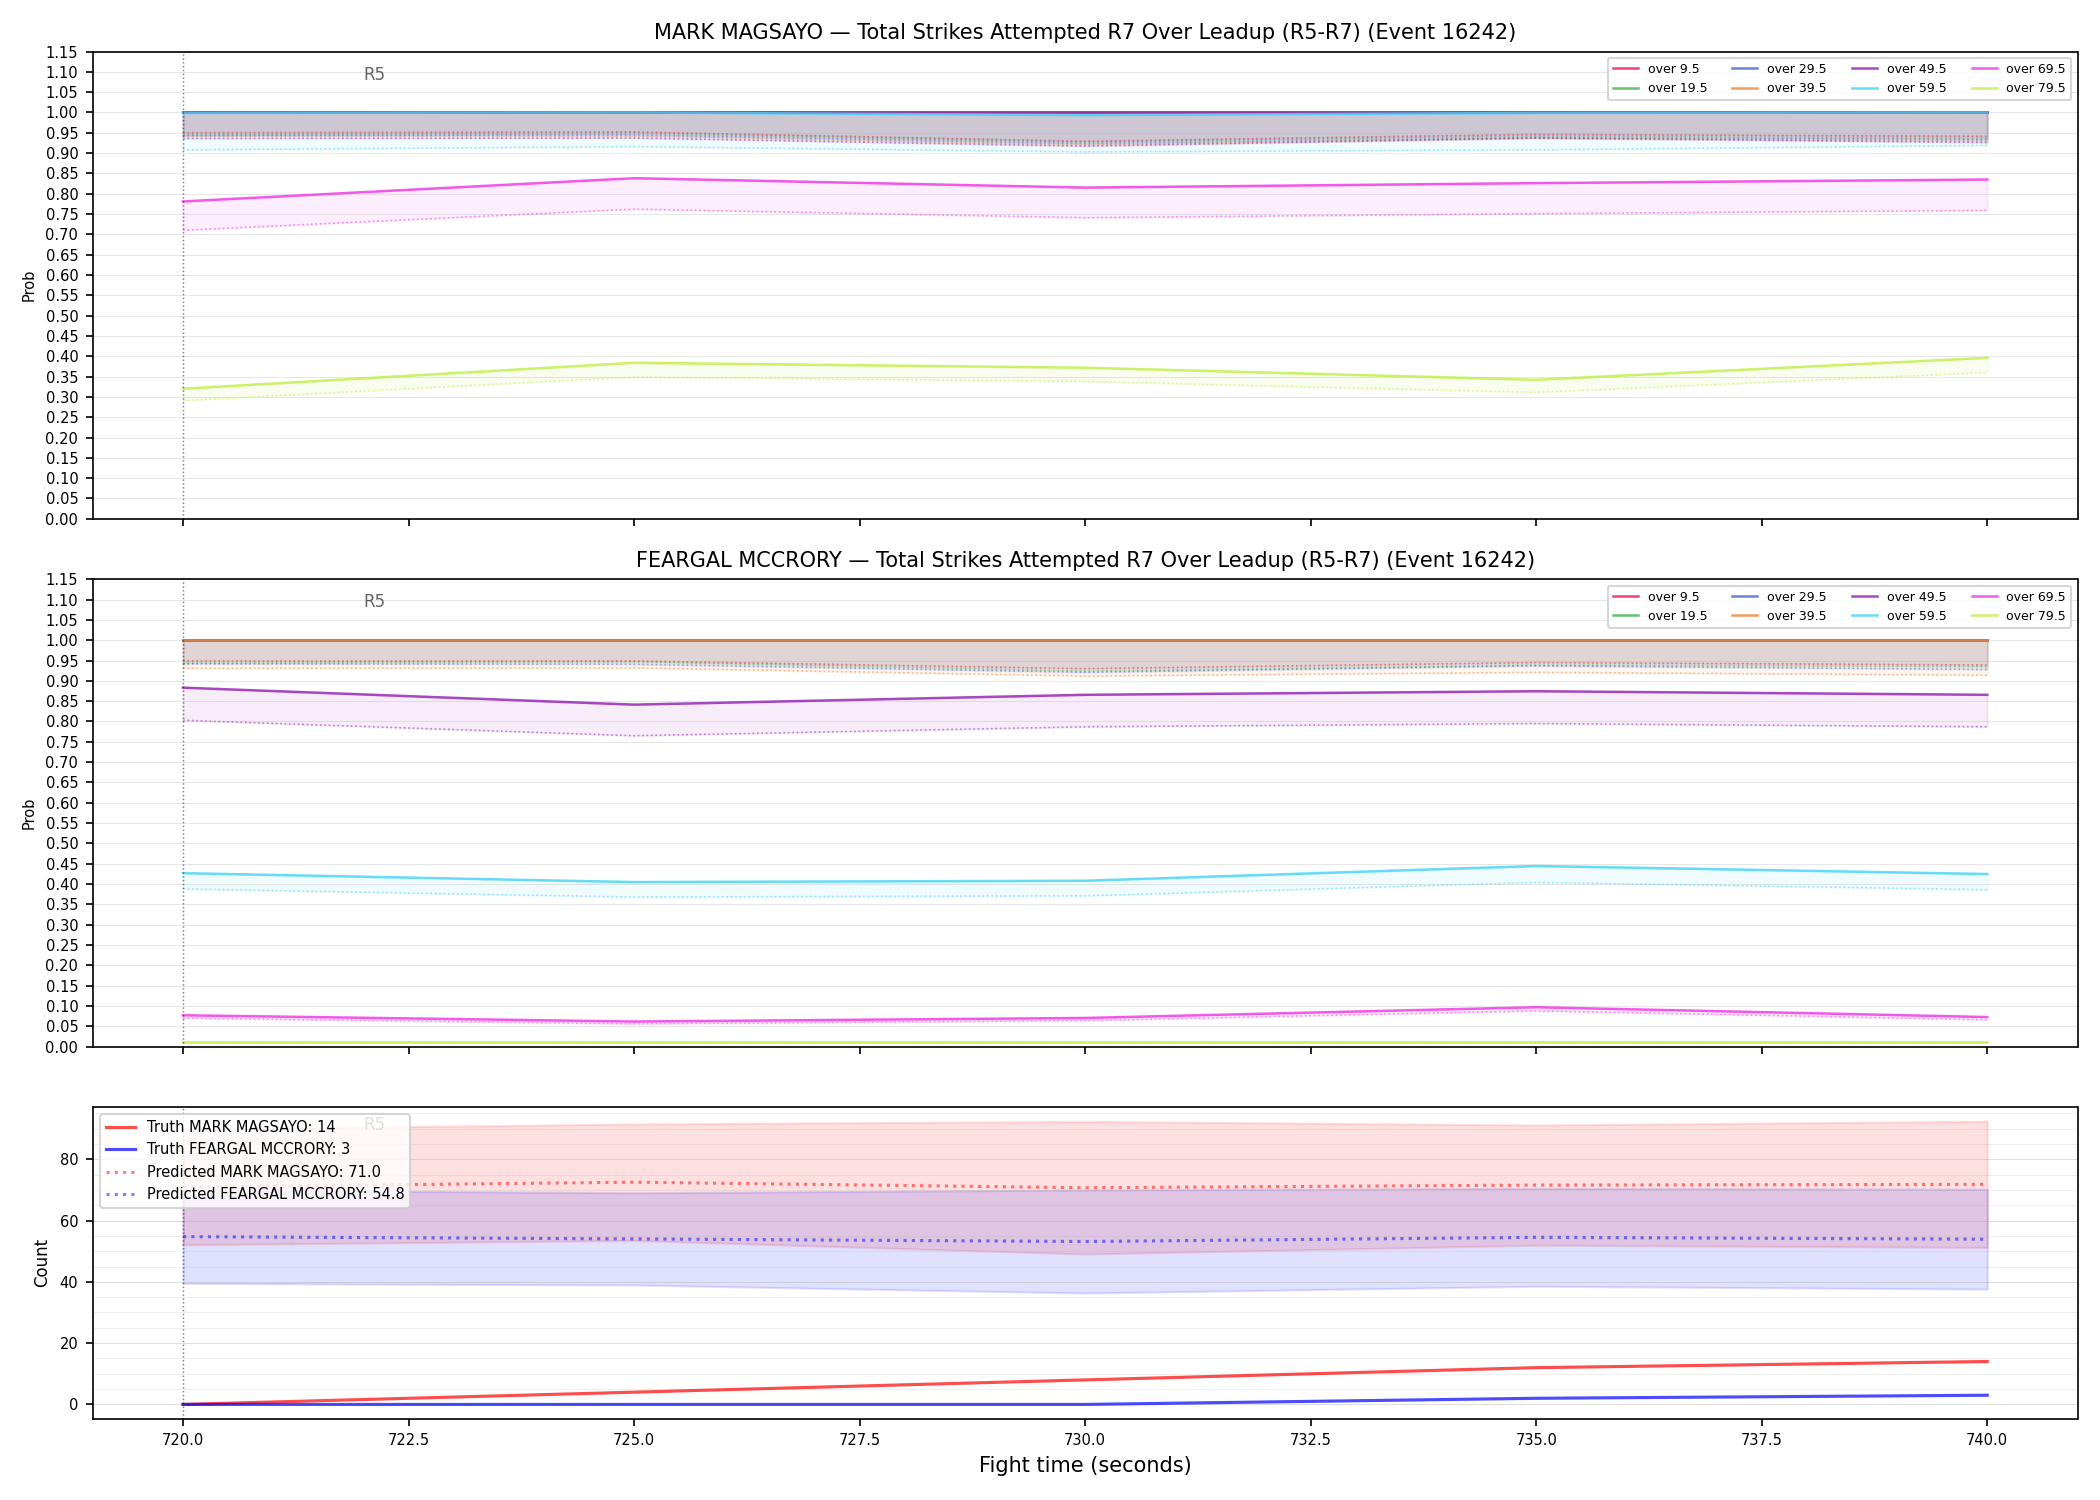
Task: Click the 740.0 x-axis tick label
Action: [1987, 1439]
